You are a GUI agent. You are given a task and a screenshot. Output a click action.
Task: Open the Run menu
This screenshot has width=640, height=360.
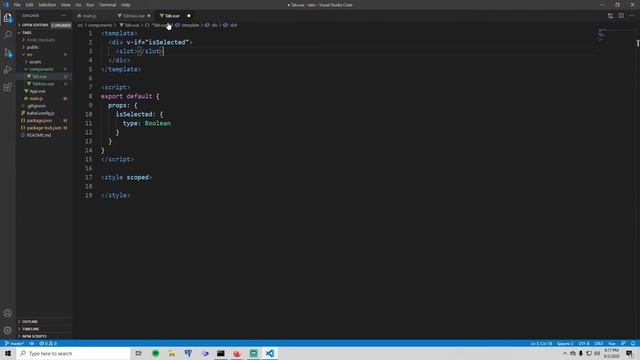[90, 5]
